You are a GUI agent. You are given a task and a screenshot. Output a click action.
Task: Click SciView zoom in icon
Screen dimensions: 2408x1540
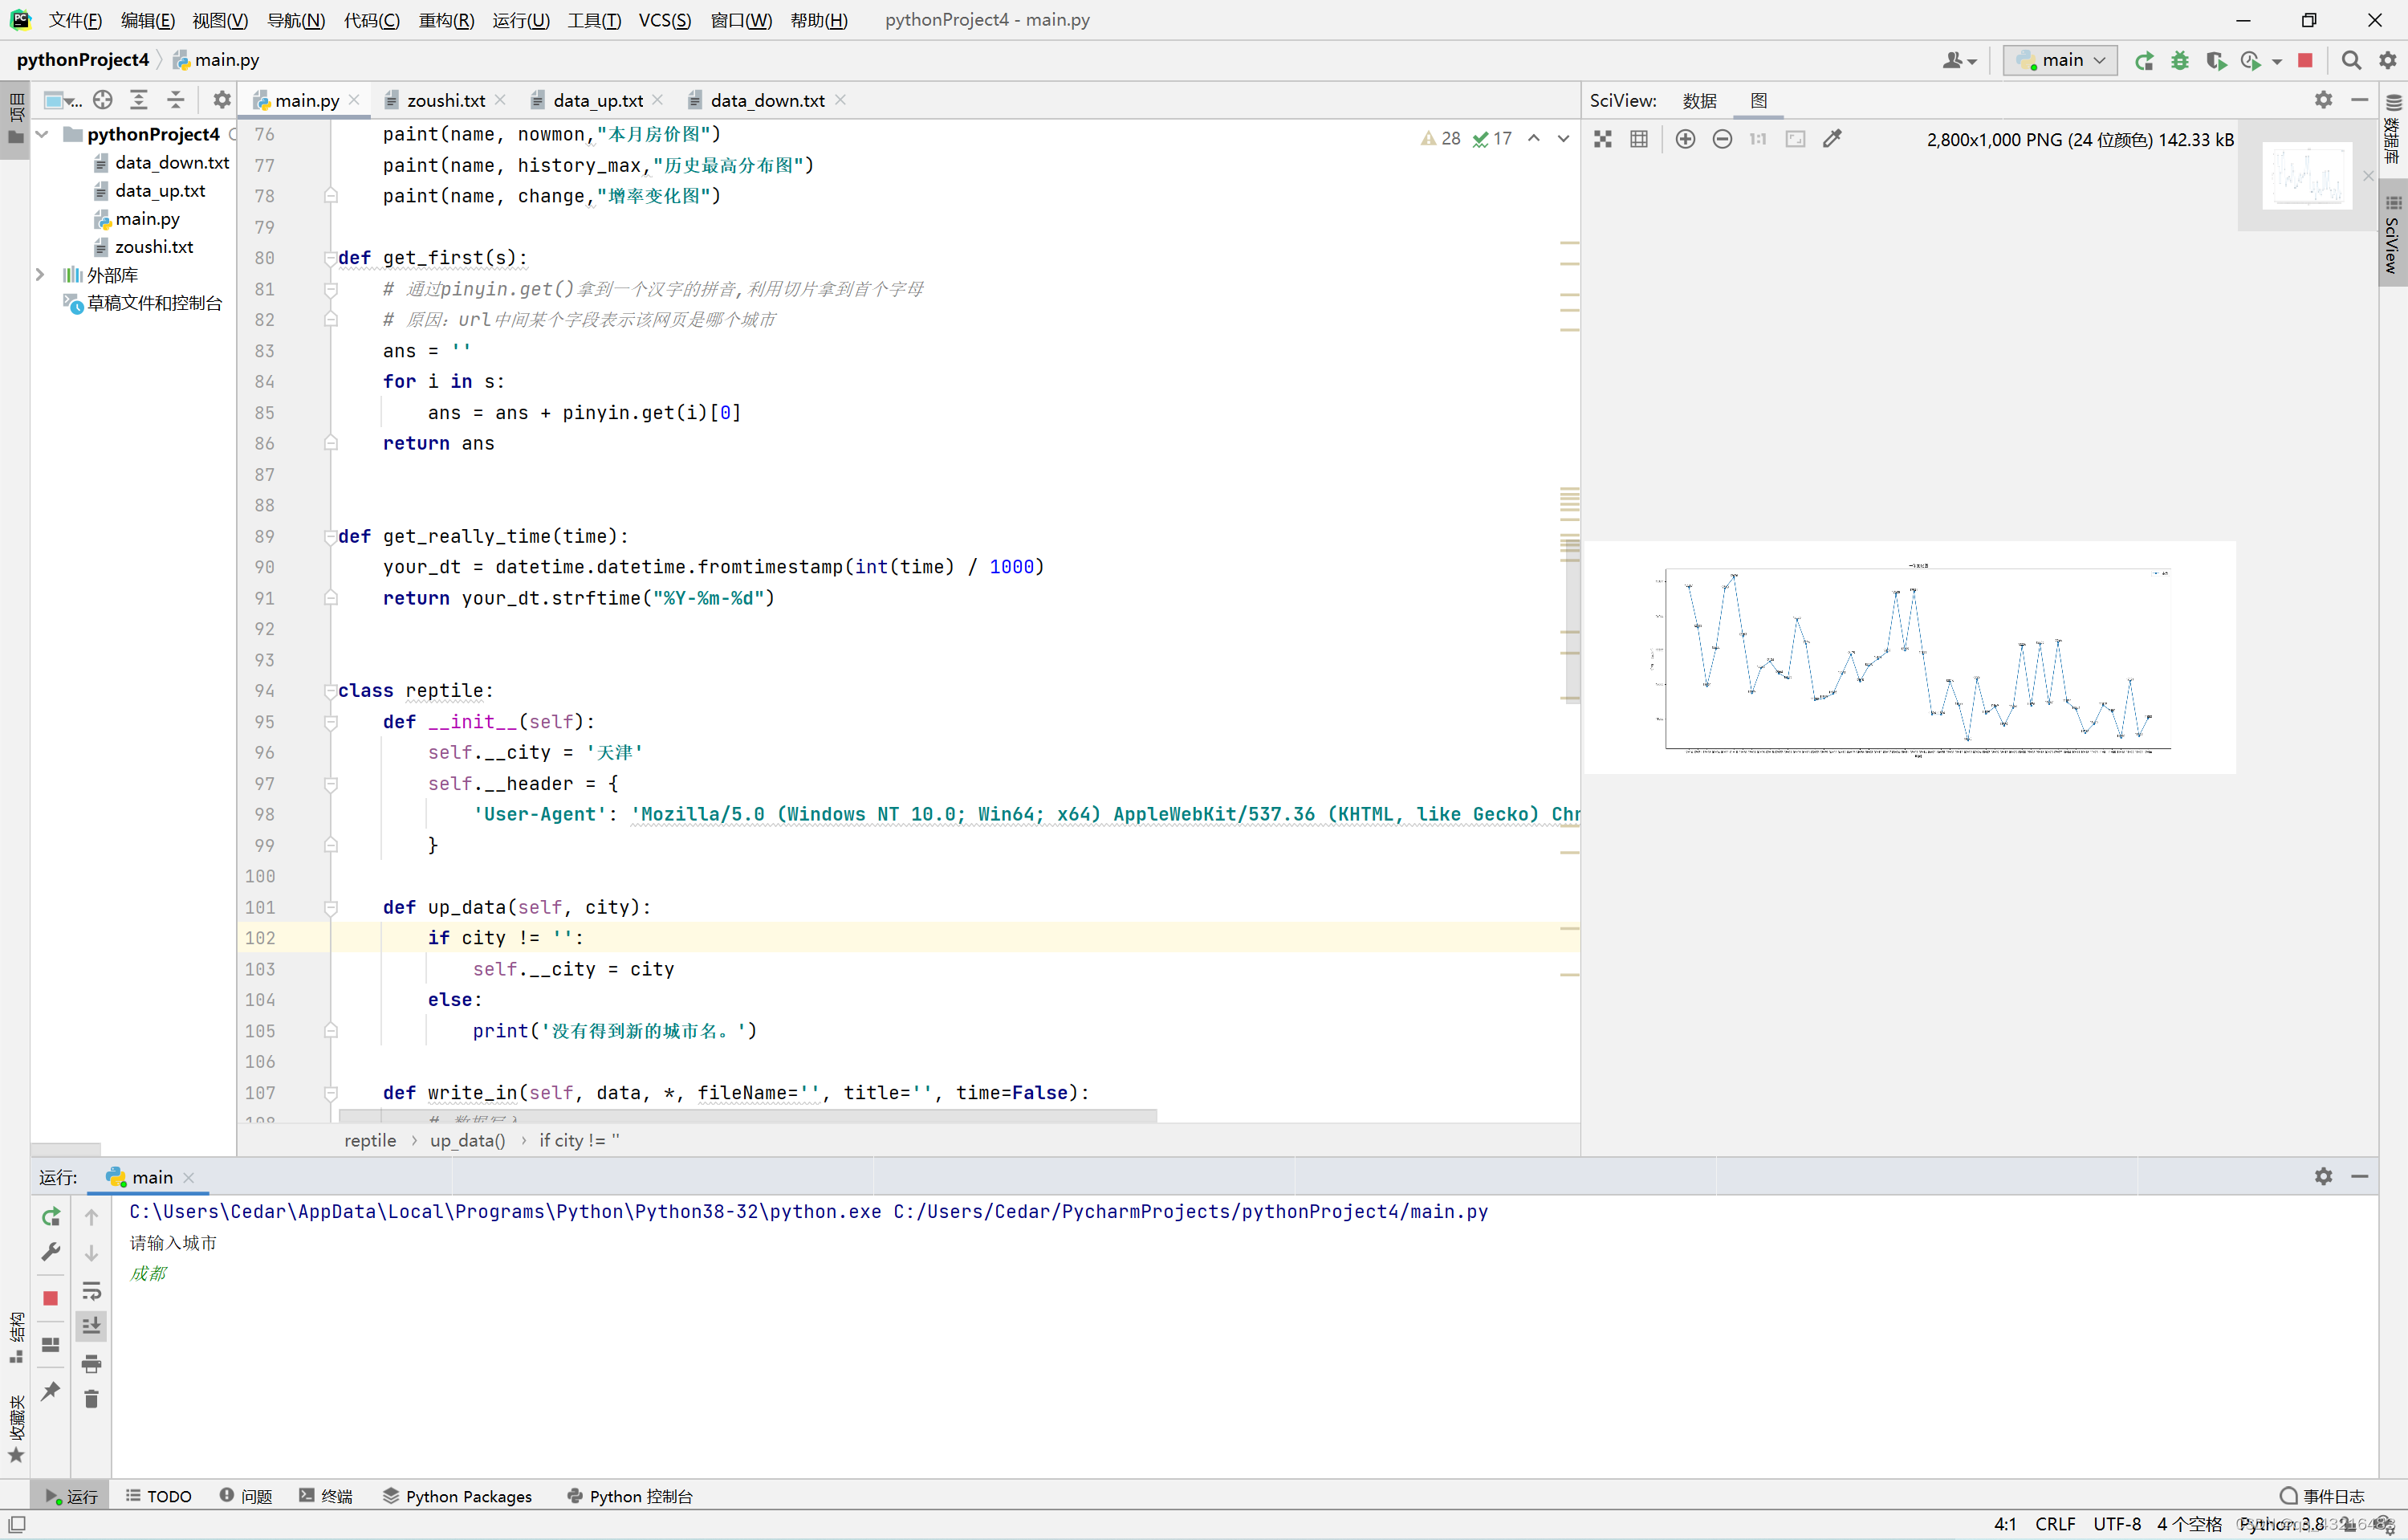coord(1685,139)
